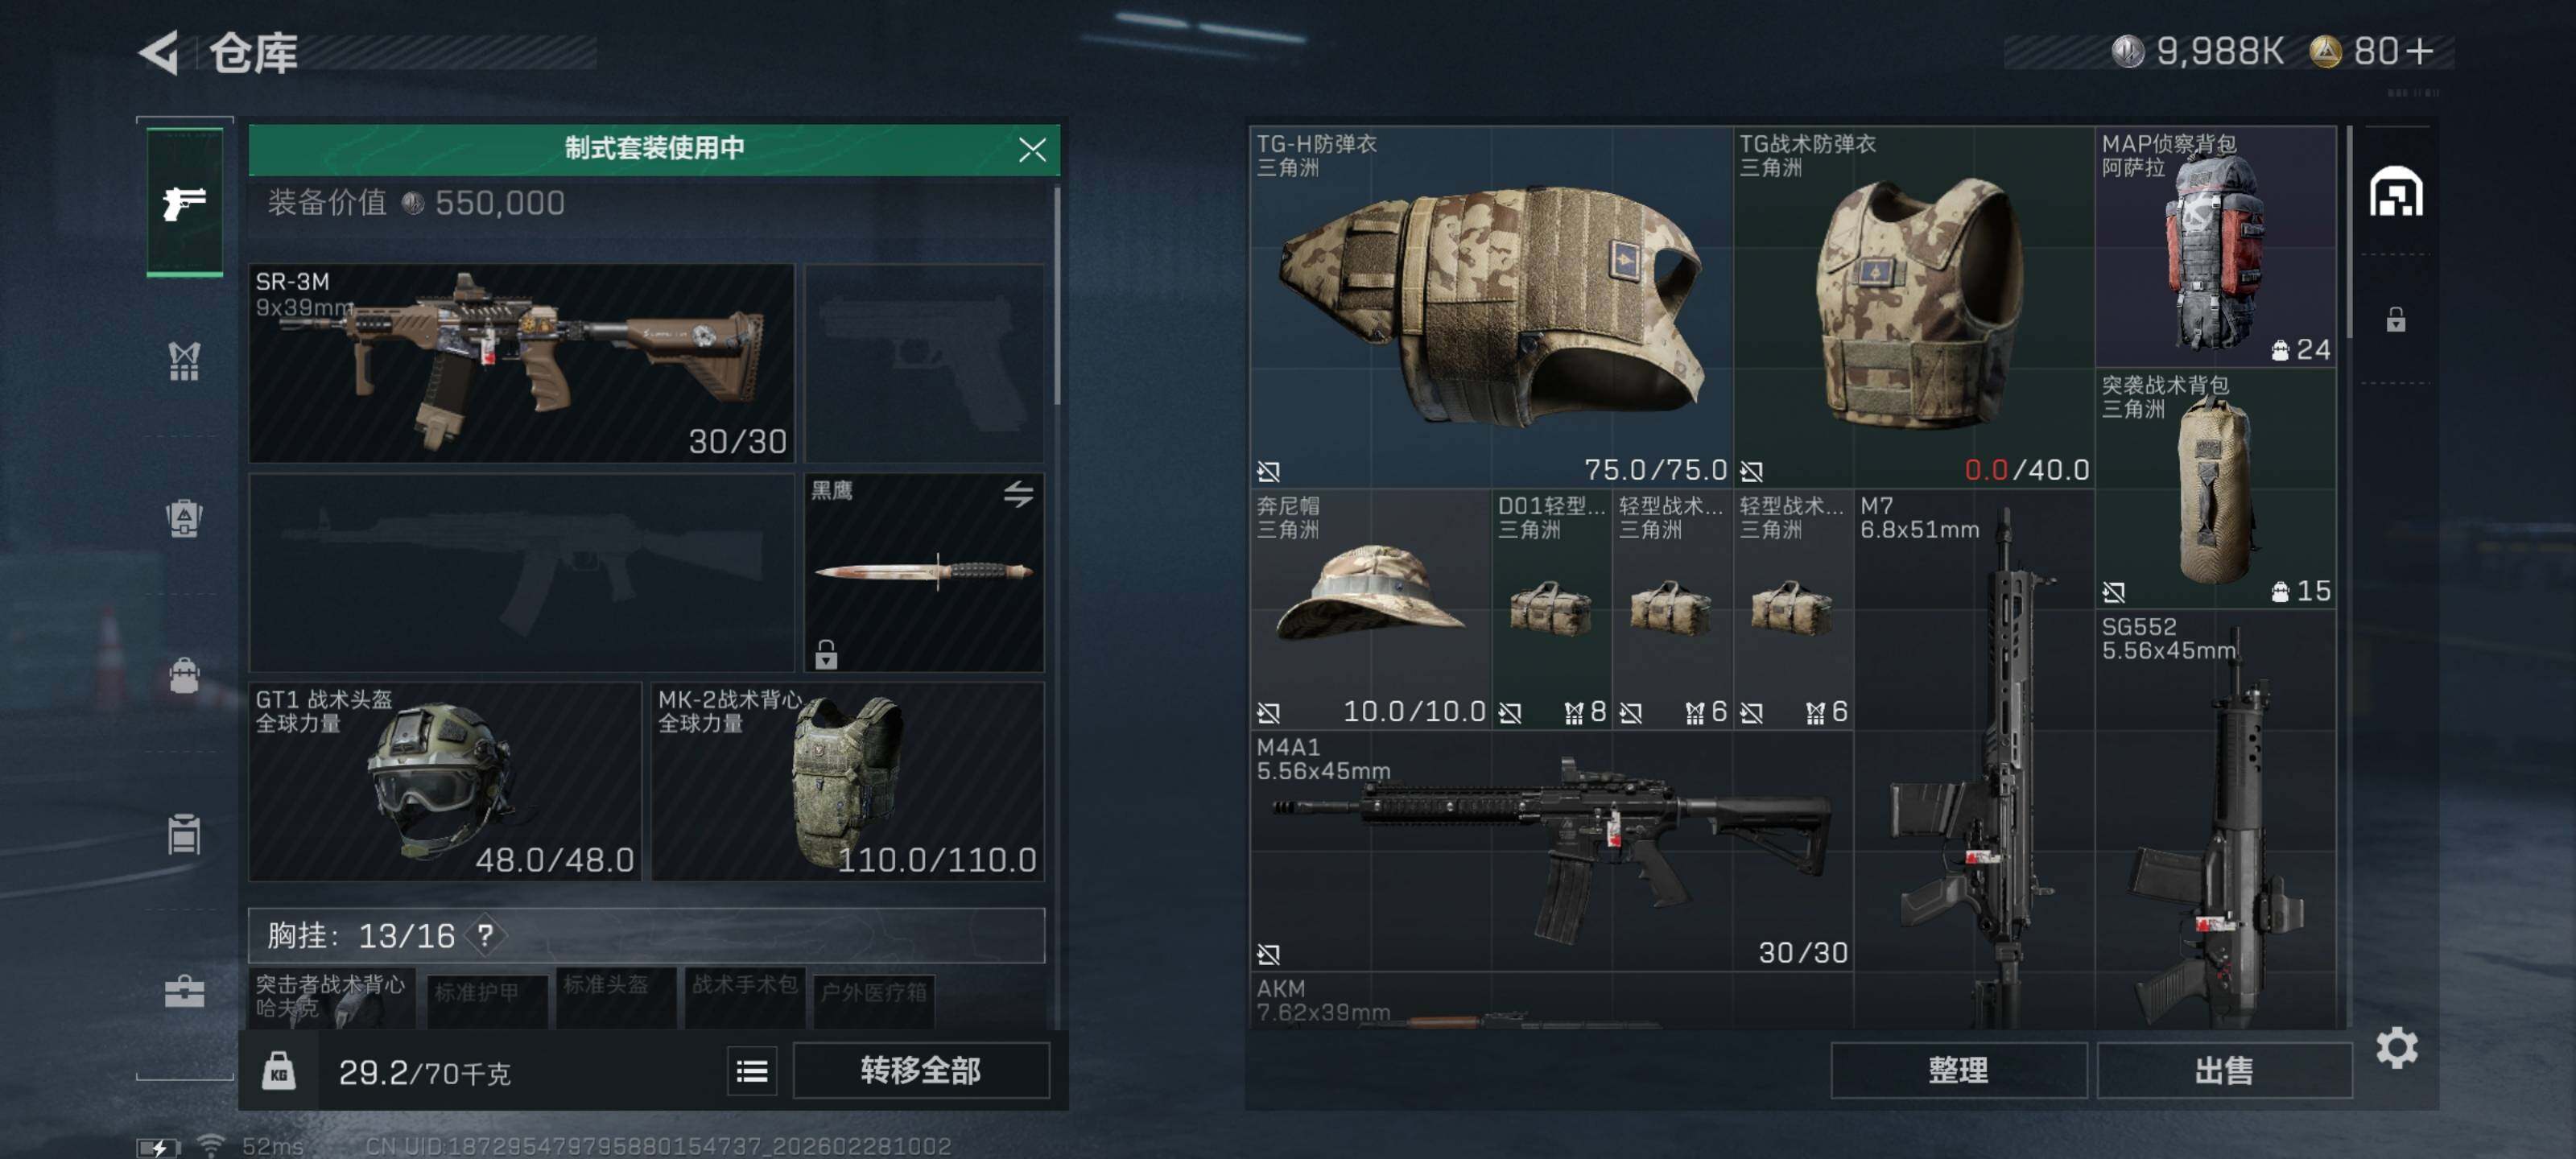Click the 转移全部 button
2576x1159 pixels.
[920, 1070]
